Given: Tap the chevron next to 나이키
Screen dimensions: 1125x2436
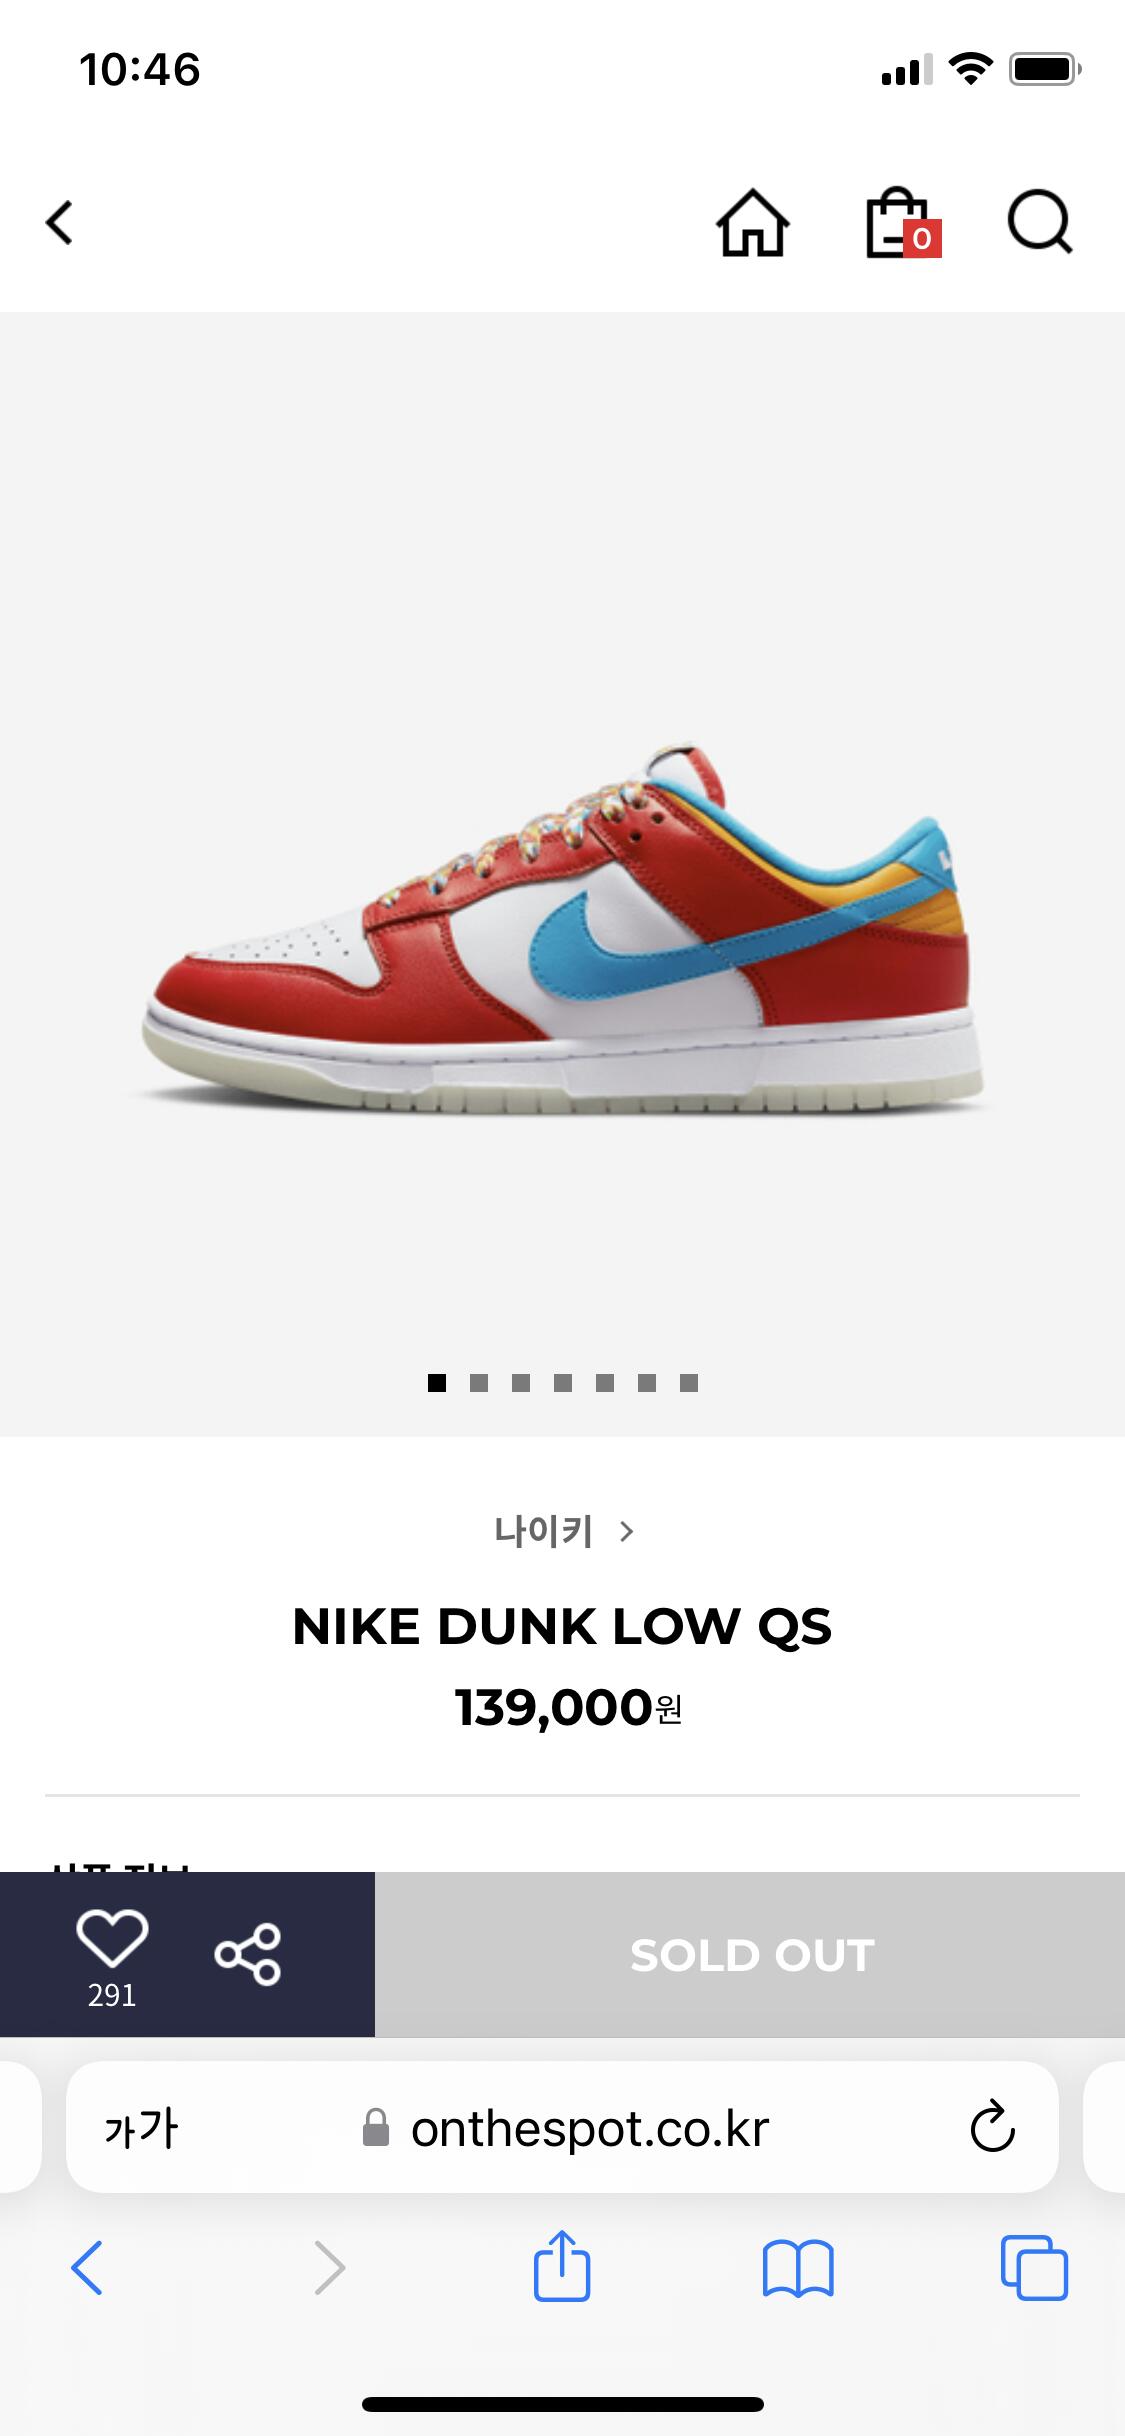Looking at the screenshot, I should click(627, 1531).
